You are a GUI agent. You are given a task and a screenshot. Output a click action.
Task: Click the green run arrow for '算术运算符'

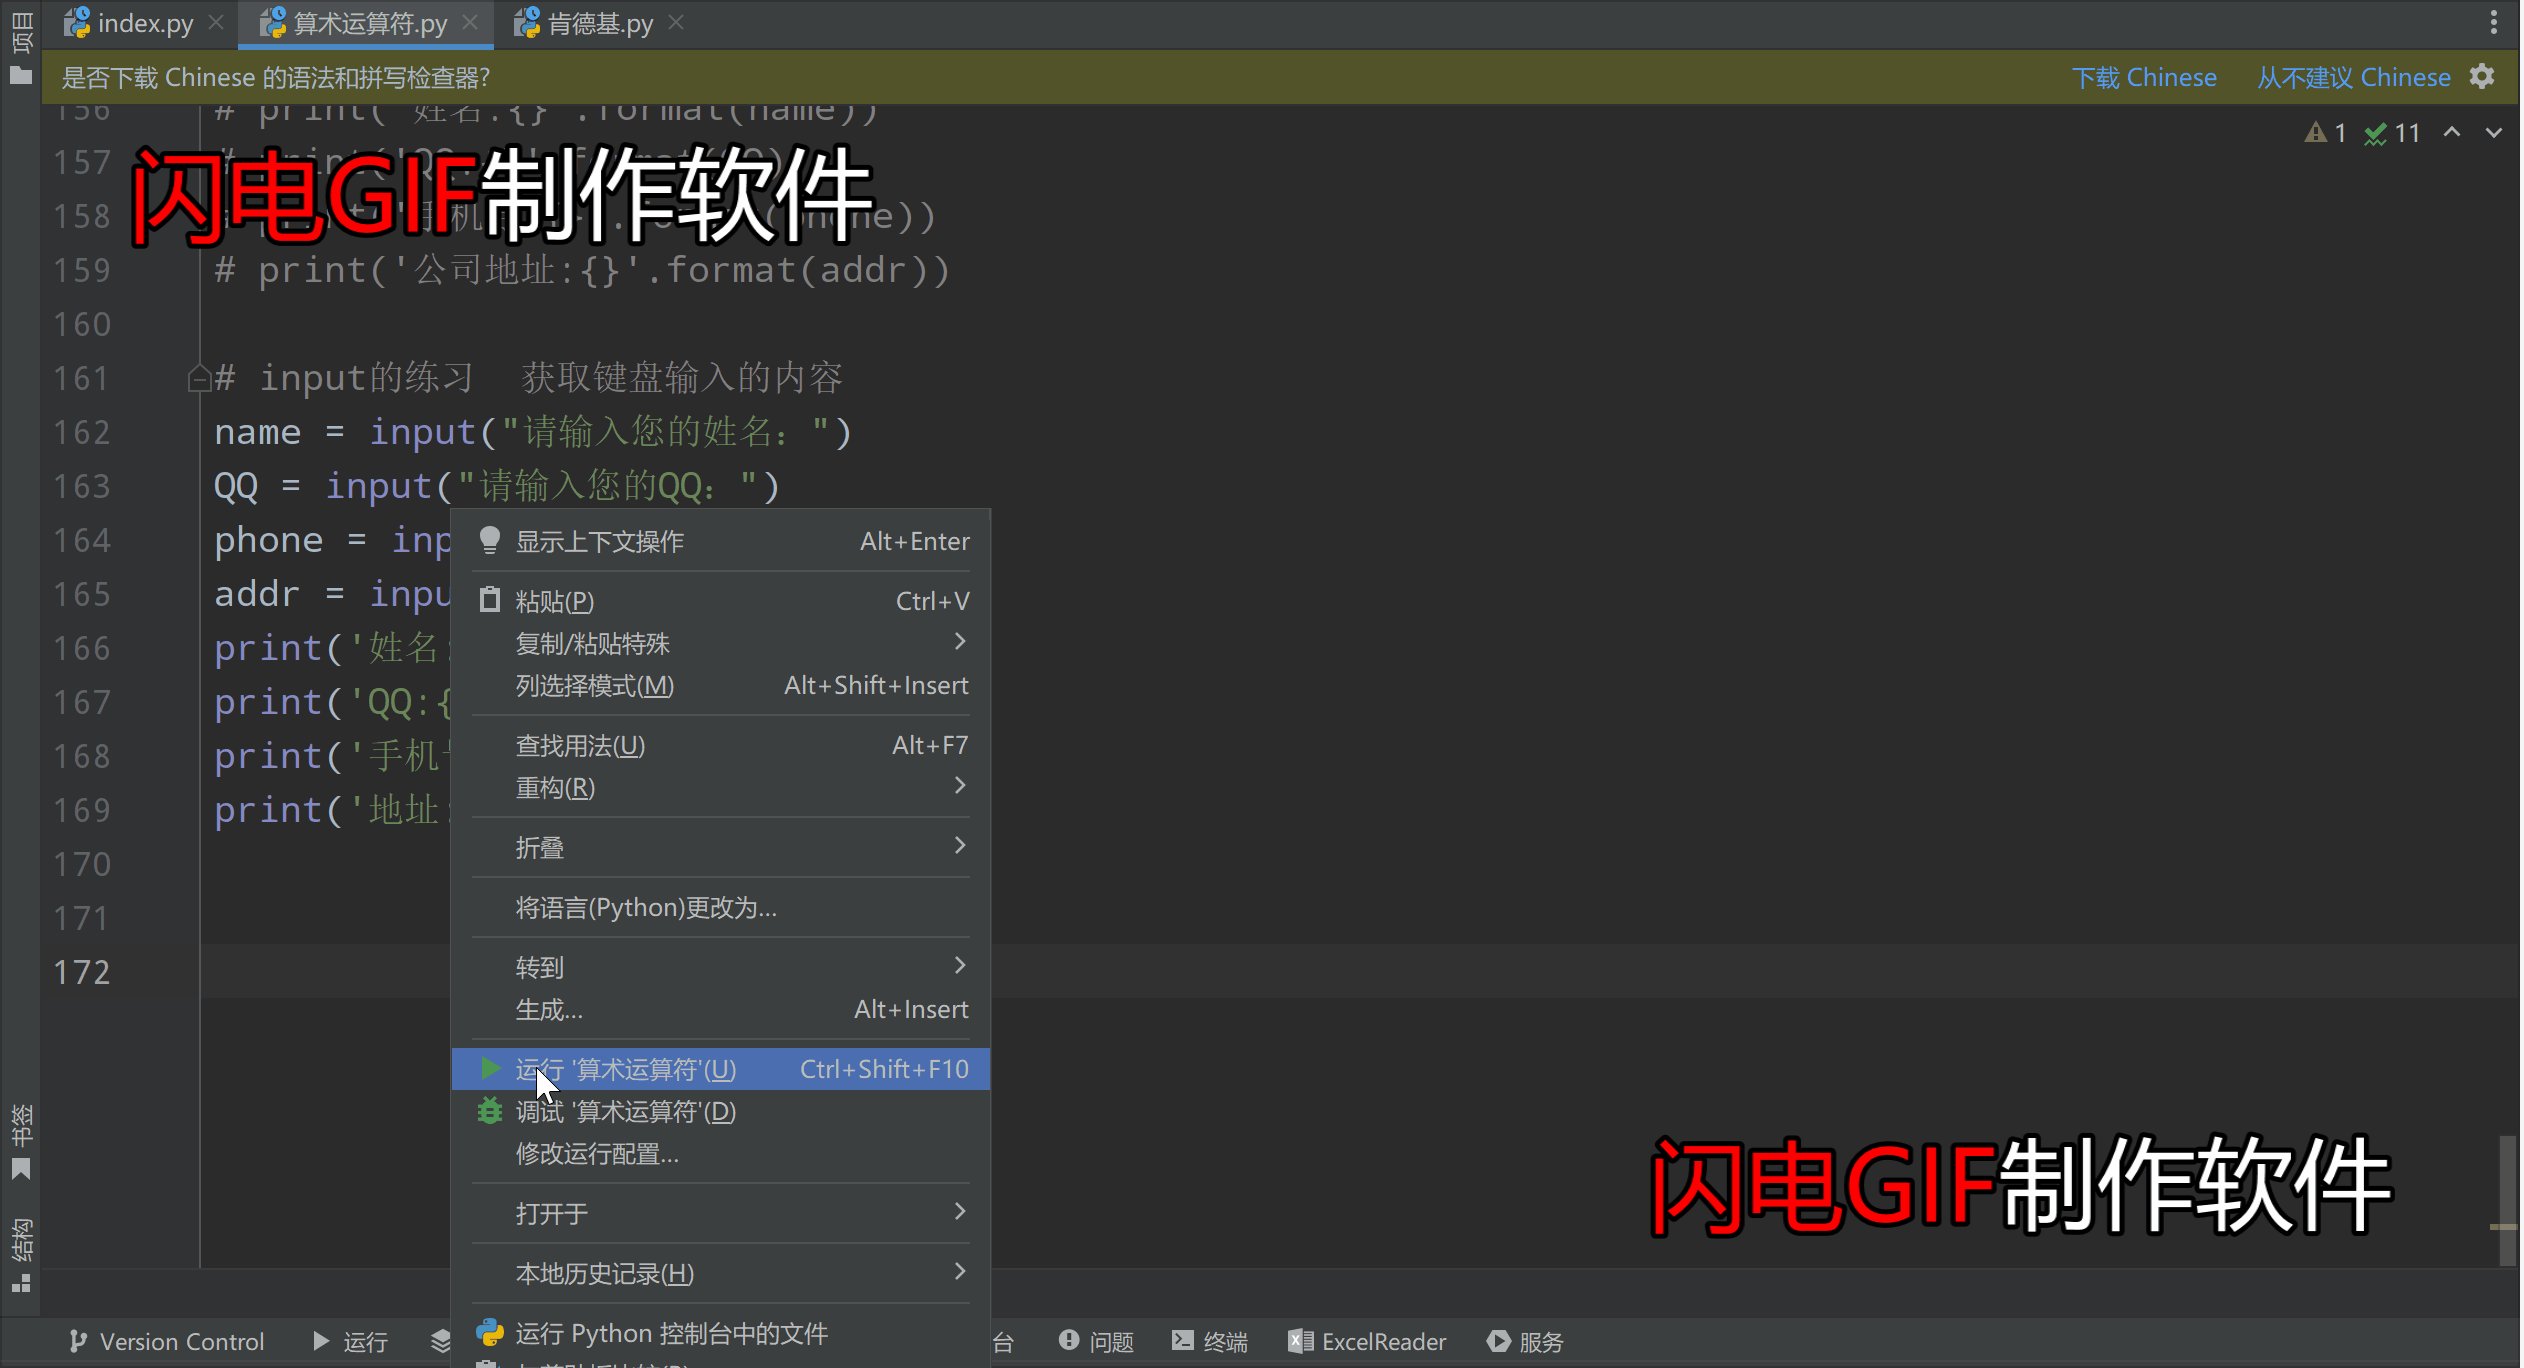490,1069
